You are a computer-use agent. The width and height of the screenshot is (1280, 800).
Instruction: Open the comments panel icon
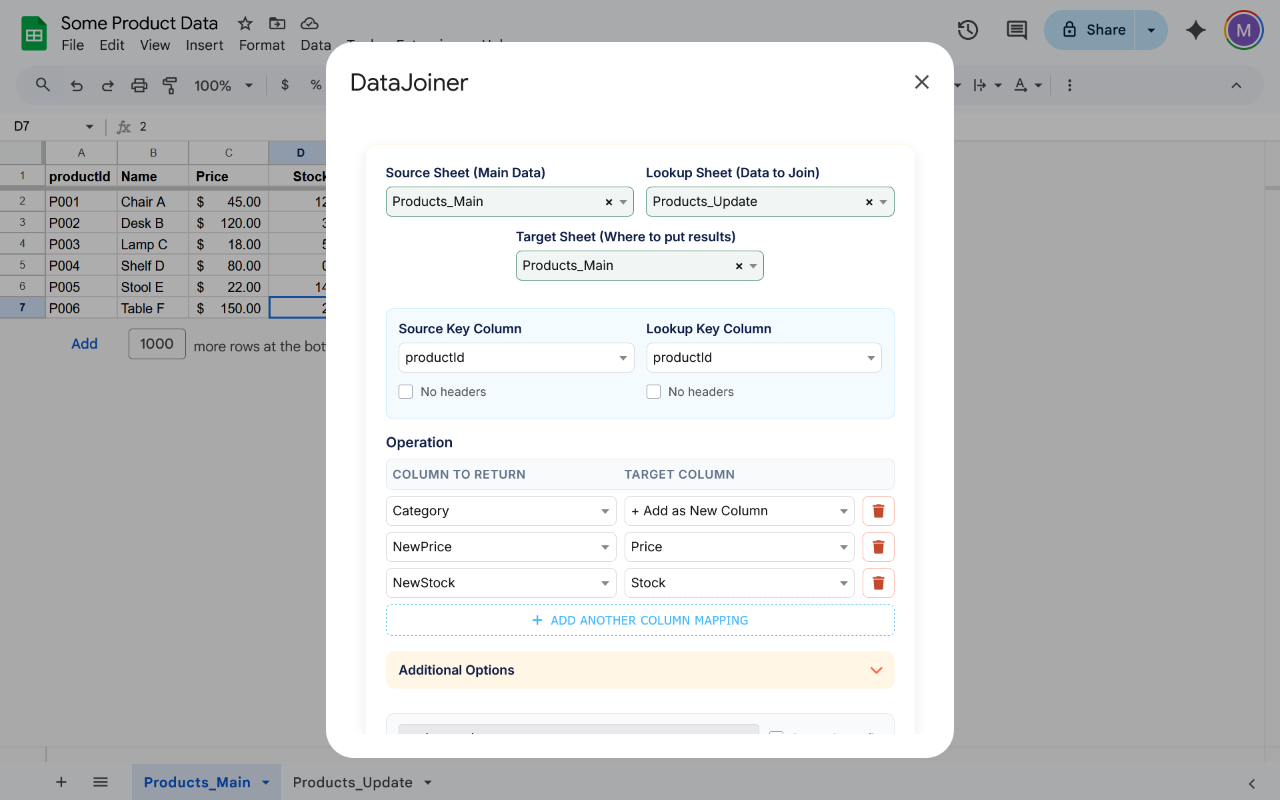(1016, 30)
